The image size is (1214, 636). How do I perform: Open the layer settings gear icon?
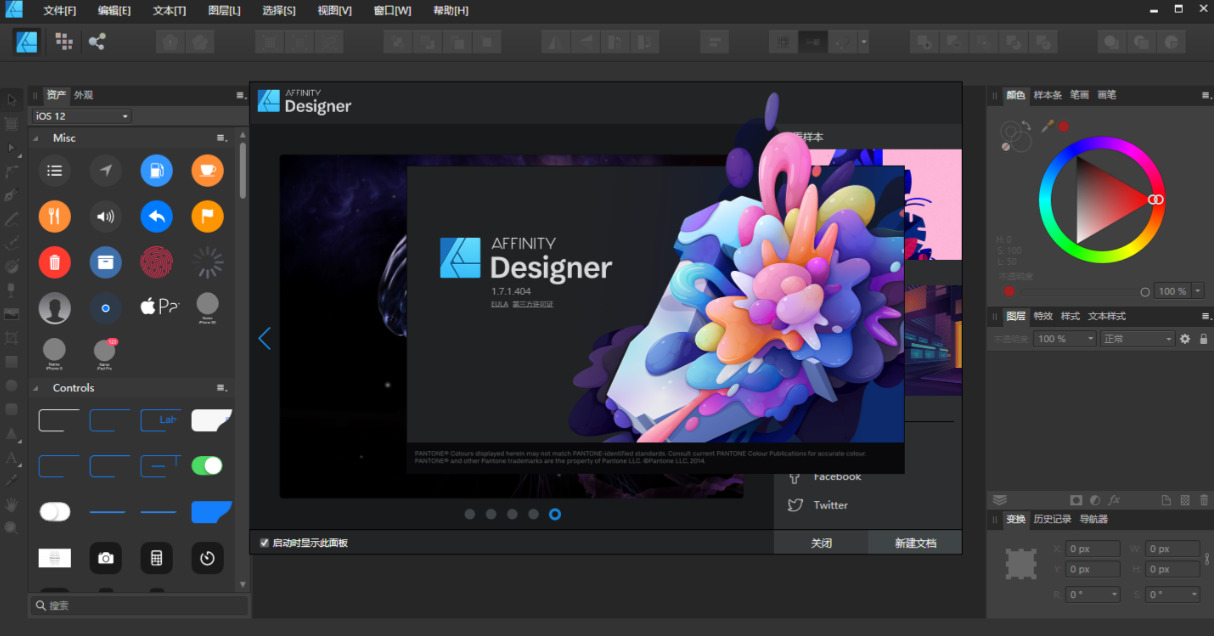[1185, 339]
